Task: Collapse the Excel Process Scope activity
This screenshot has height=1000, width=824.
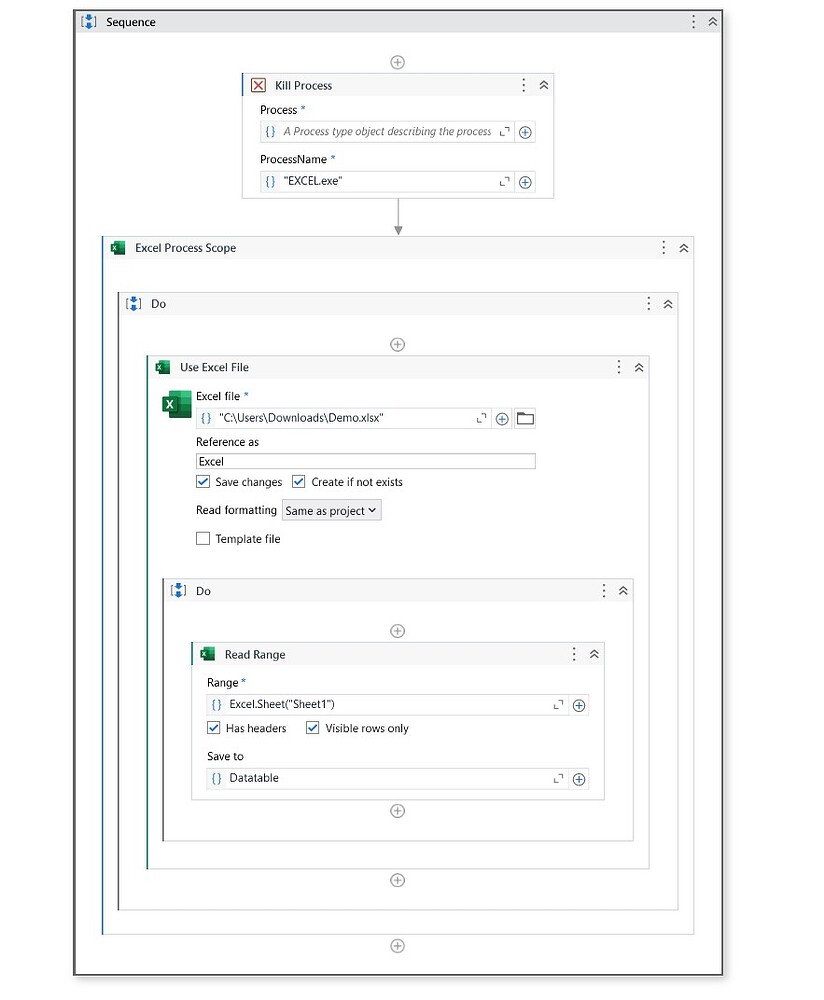Action: pyautogui.click(x=682, y=247)
